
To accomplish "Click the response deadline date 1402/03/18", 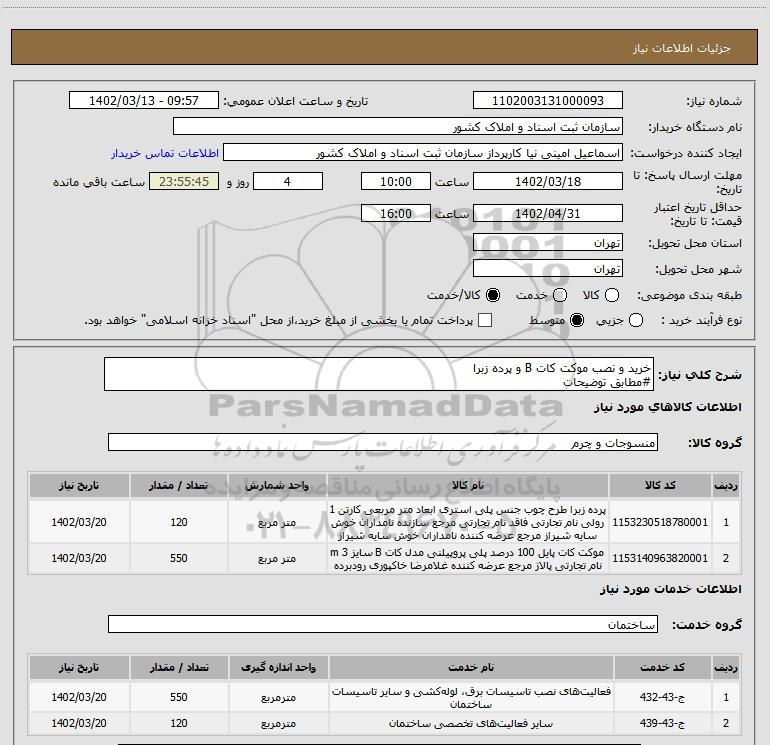I will tap(548, 182).
